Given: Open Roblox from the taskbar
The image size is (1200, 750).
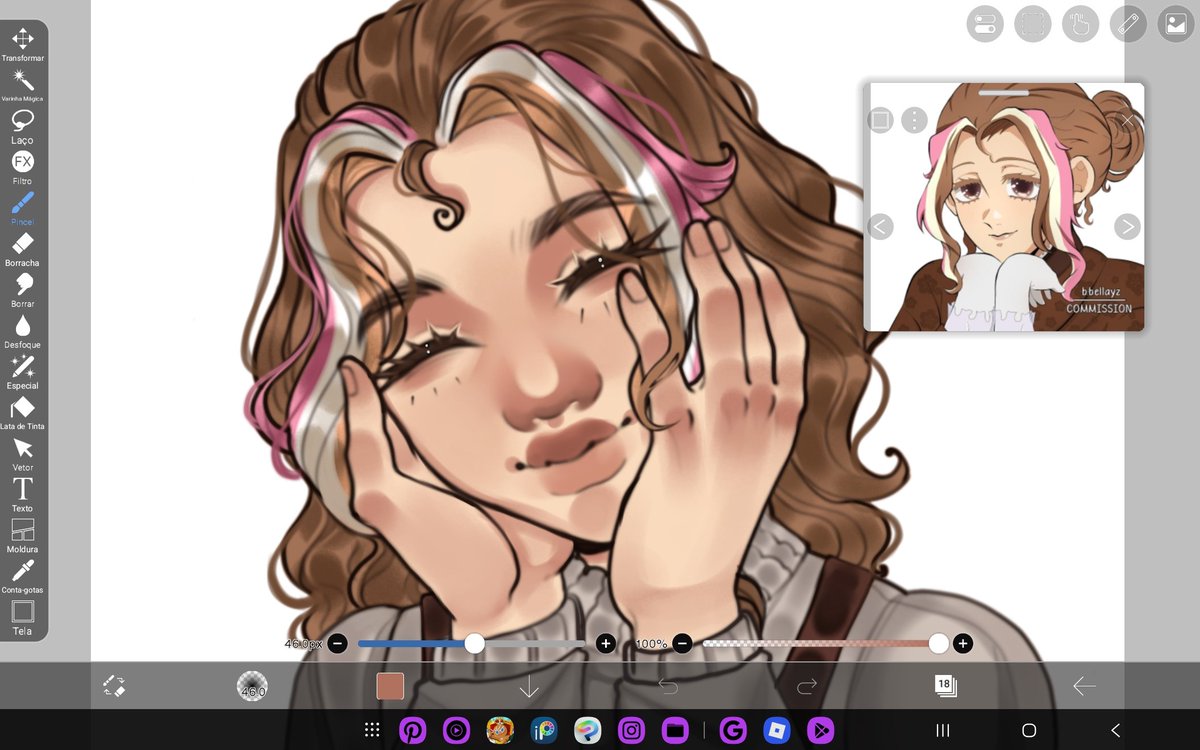Looking at the screenshot, I should pyautogui.click(x=776, y=731).
